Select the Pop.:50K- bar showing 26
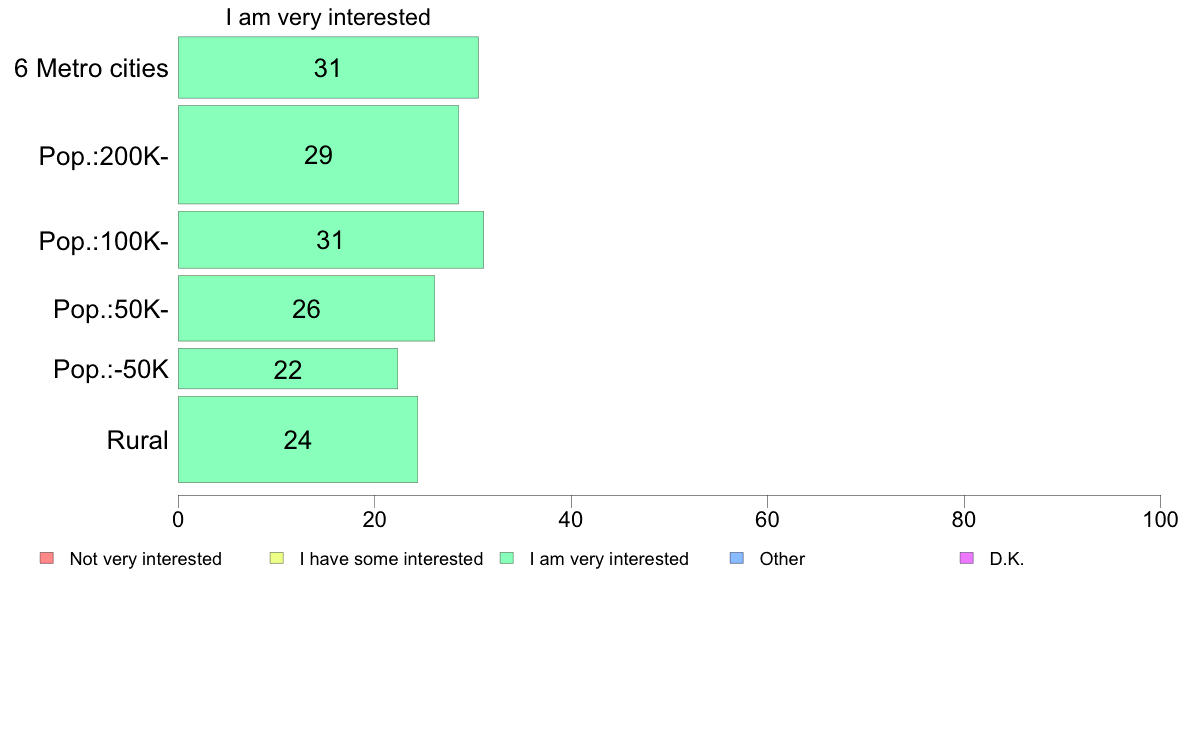This screenshot has height=736, width=1188. point(306,308)
